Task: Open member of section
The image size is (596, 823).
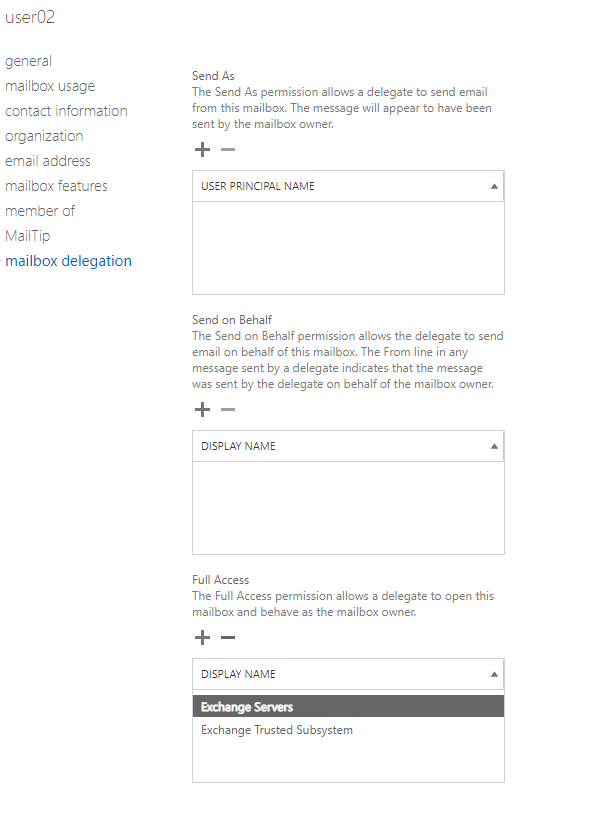Action: pos(40,211)
